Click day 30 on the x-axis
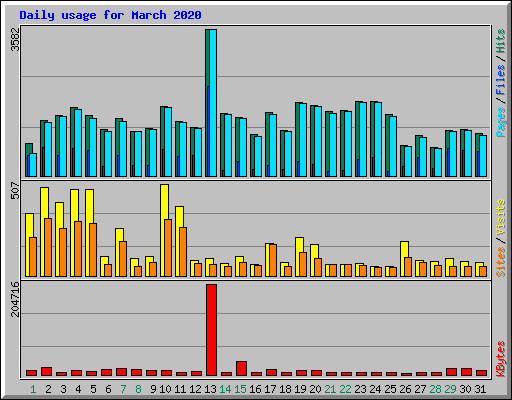The image size is (512, 400). 465,389
